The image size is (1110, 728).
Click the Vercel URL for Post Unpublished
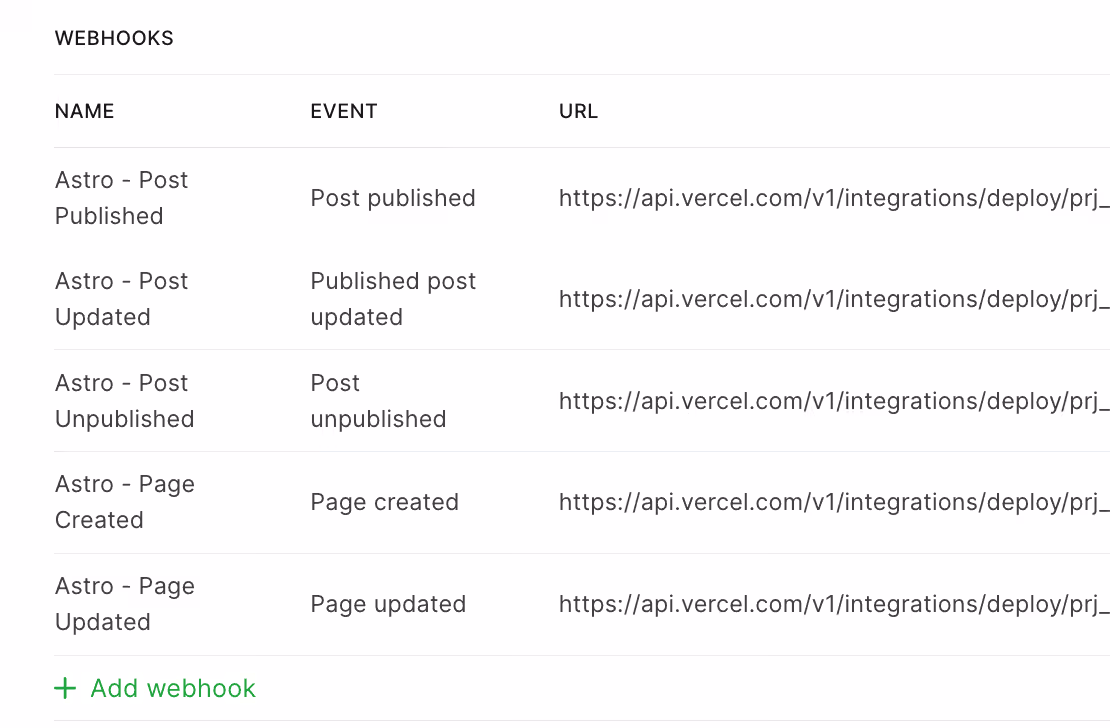click(834, 401)
